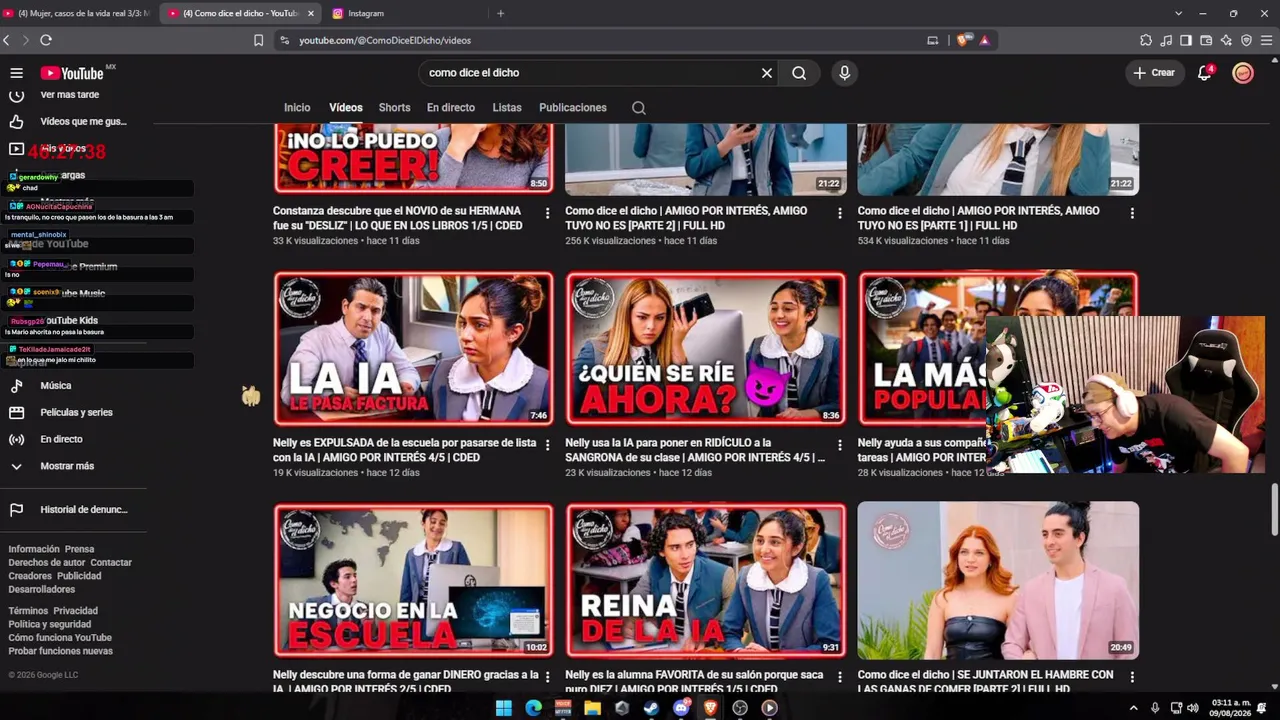This screenshot has height=720, width=1280.
Task: Open the Windows Start menu
Action: [x=504, y=708]
